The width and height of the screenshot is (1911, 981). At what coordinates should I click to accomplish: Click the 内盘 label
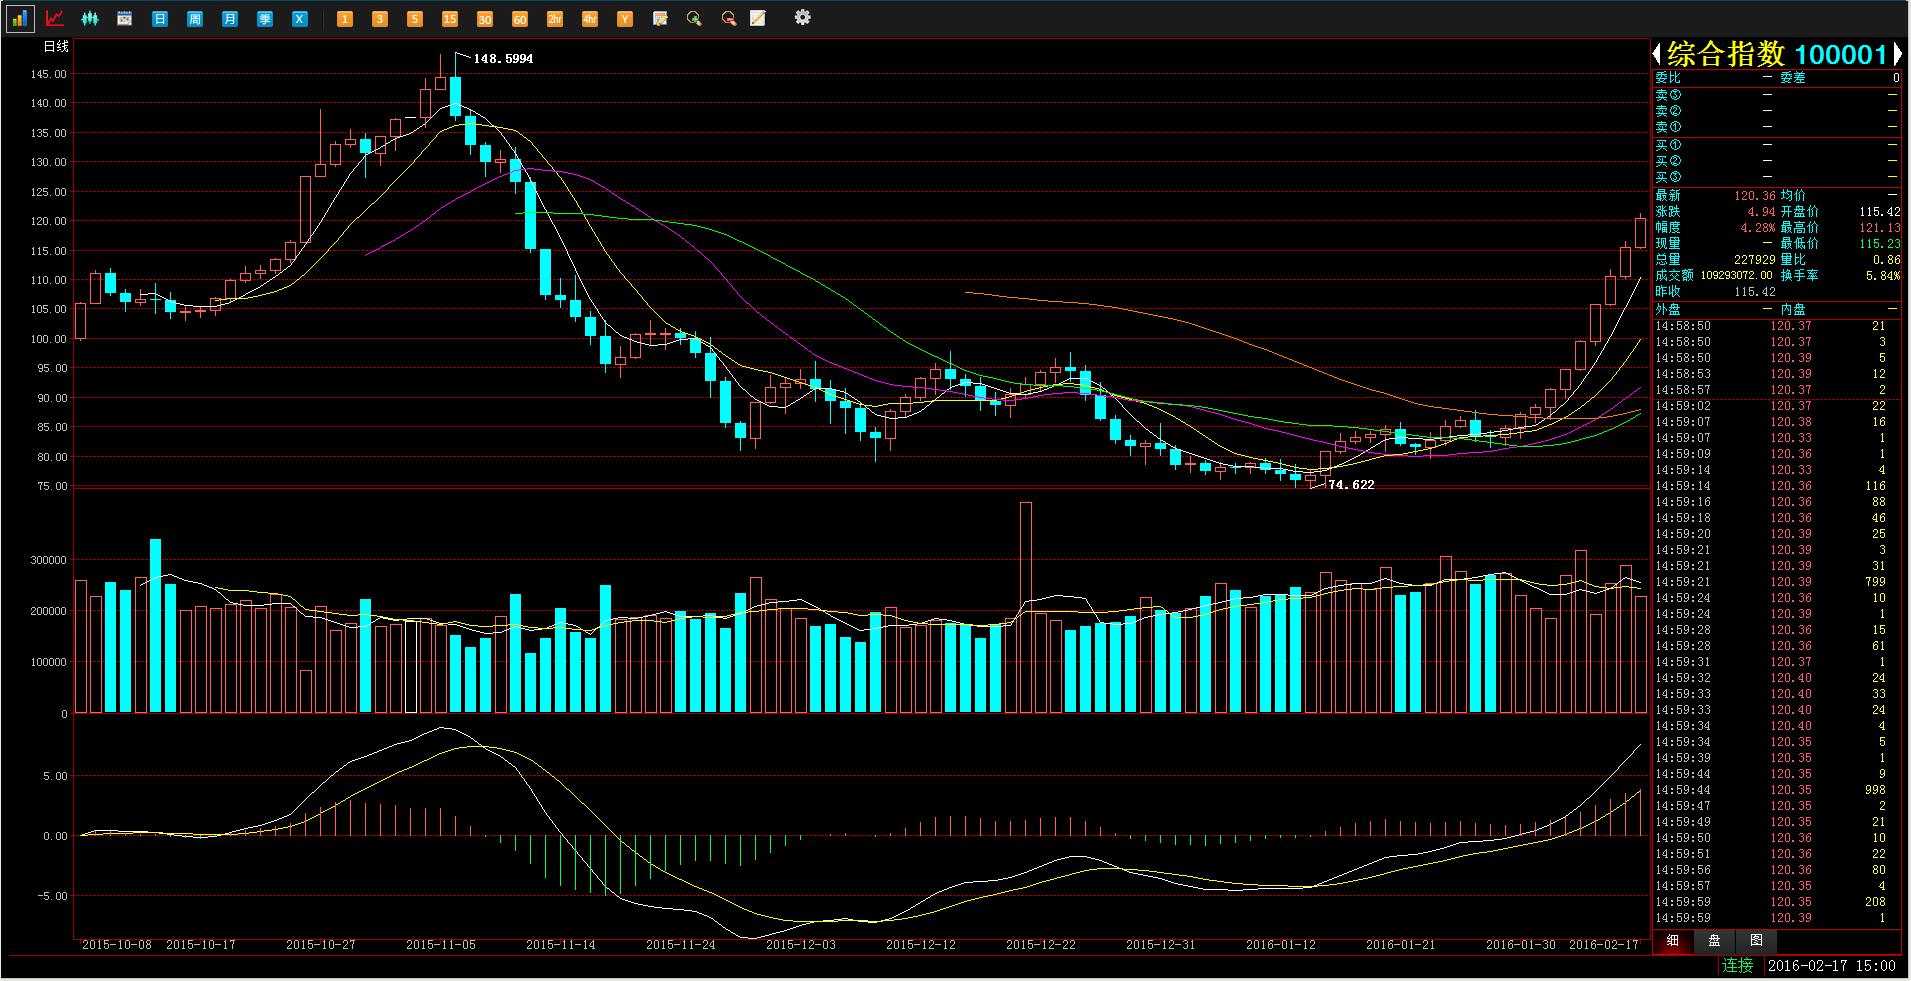coord(1793,310)
